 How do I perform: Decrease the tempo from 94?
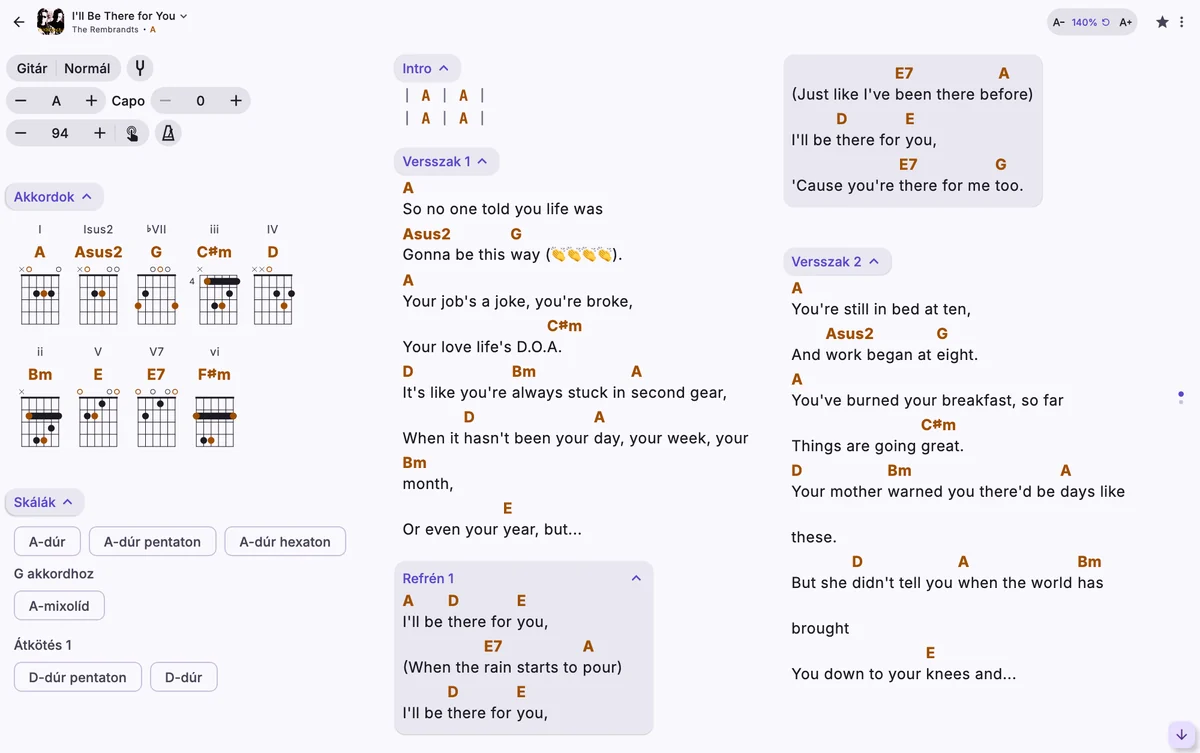[21, 133]
